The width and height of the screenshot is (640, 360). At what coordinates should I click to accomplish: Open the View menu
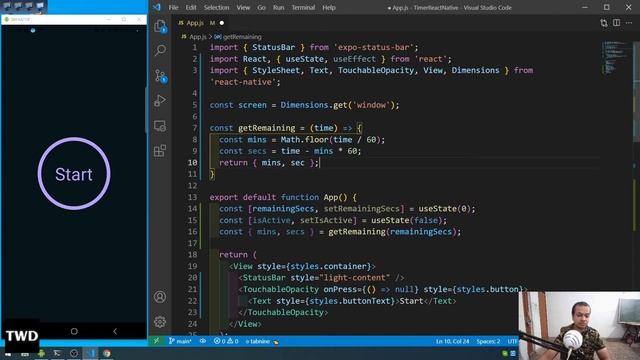coord(243,7)
